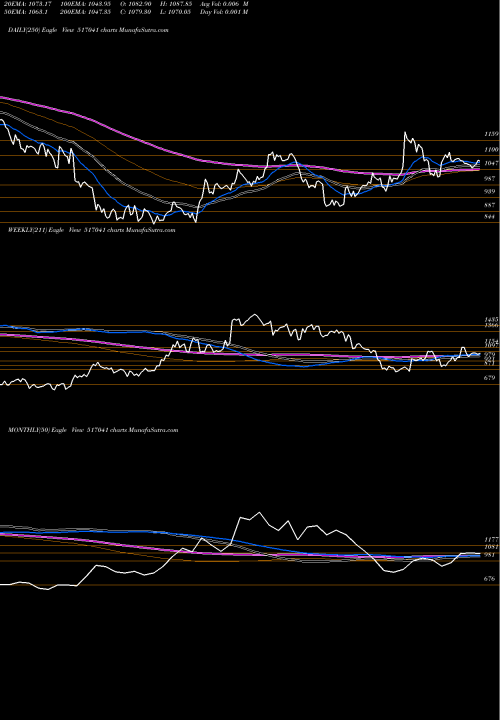
Task: Select the high price 'H:' readout
Action: (x=175, y=4)
